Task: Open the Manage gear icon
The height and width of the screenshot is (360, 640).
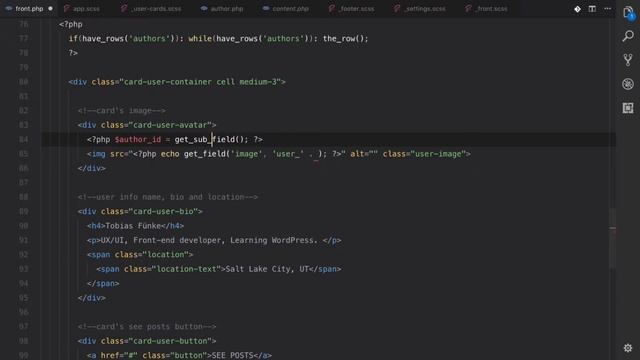Action: 628,348
